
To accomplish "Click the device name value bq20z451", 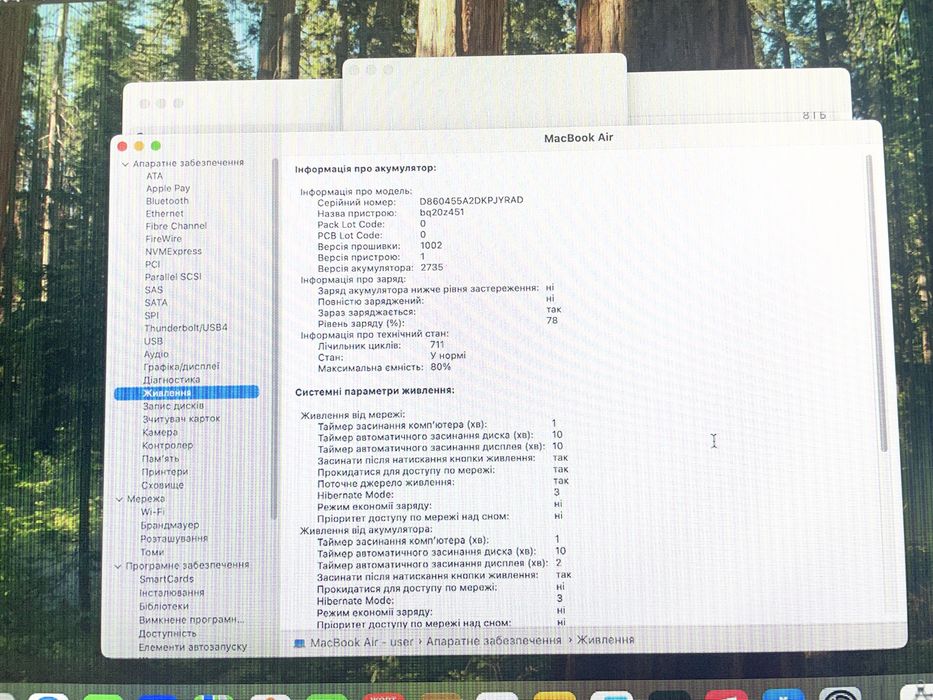I will point(442,212).
